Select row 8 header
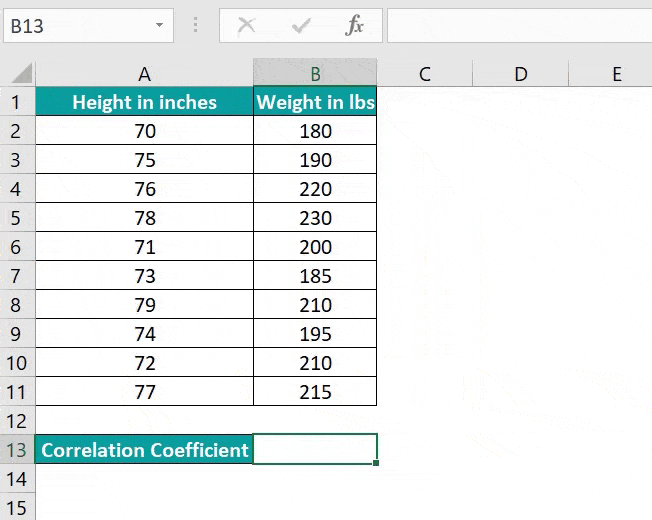The height and width of the screenshot is (520, 652). tap(17, 305)
